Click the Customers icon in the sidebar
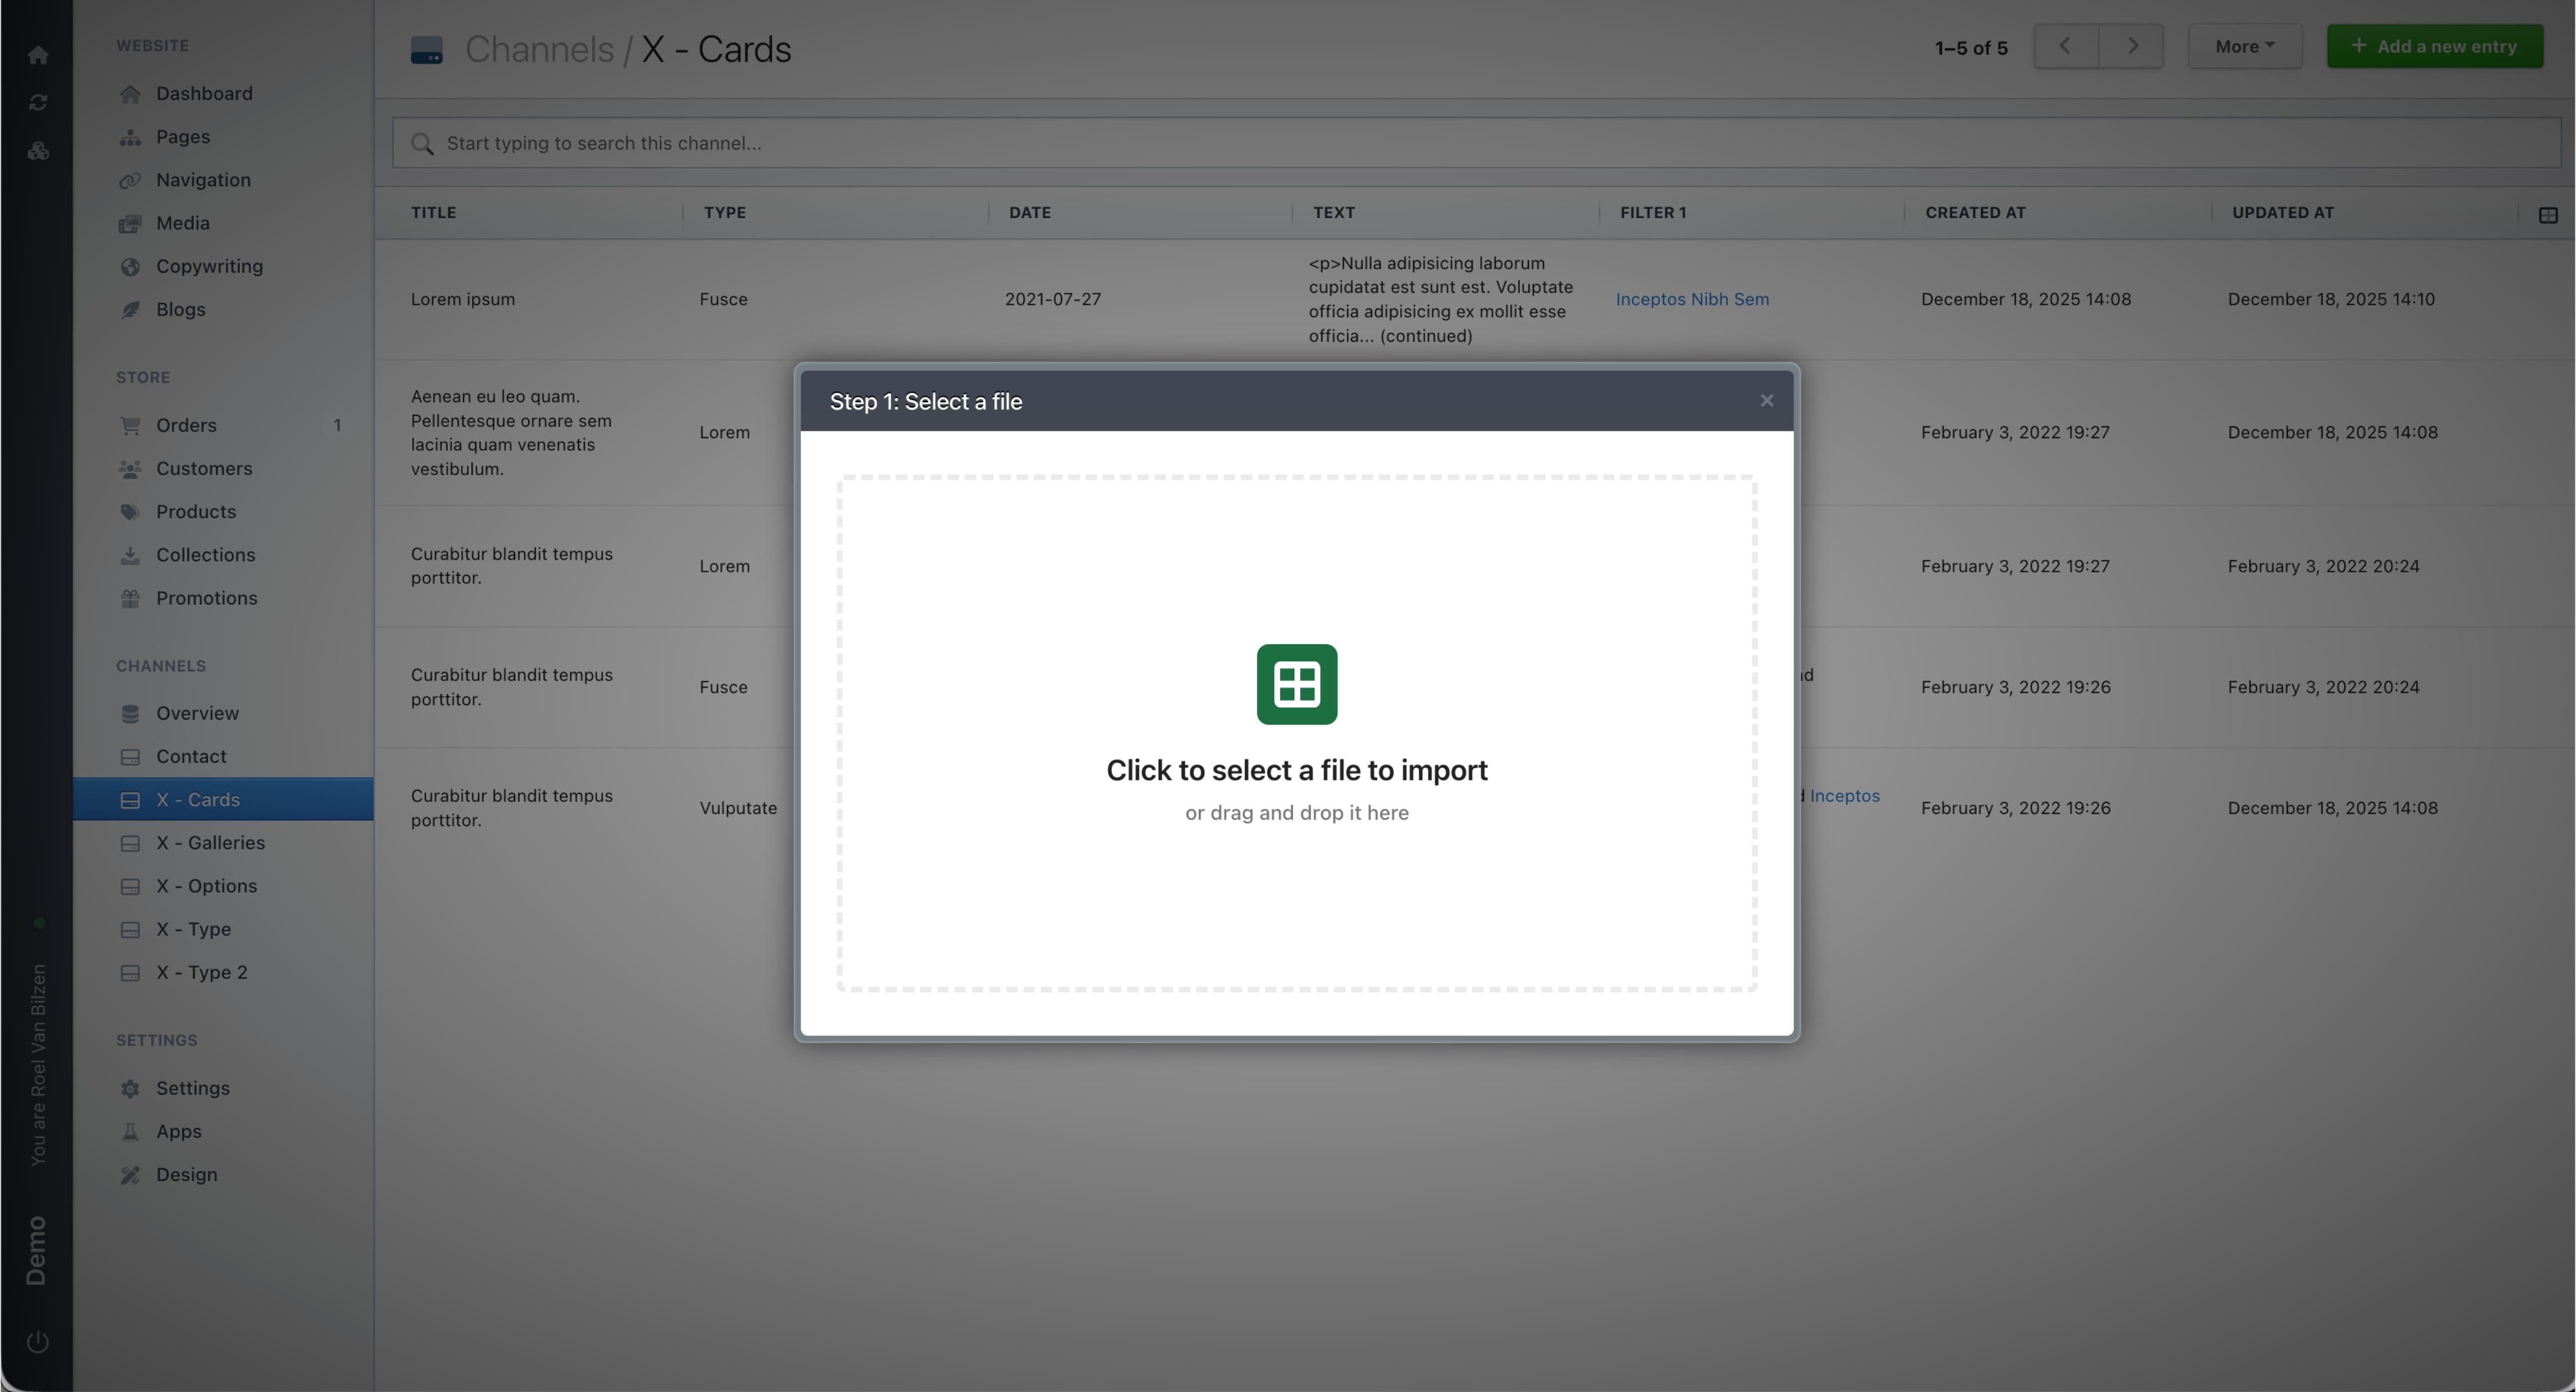The width and height of the screenshot is (2576, 1392). coord(131,468)
